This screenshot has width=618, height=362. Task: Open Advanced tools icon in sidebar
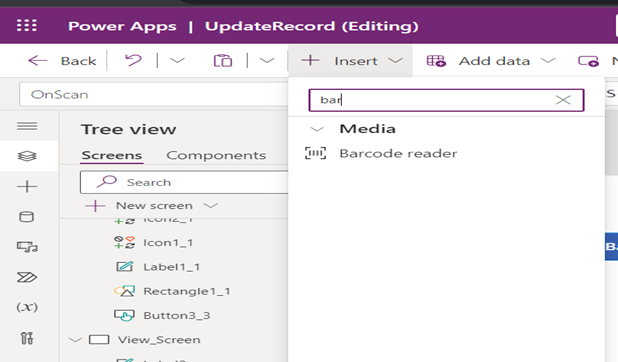coord(27,338)
